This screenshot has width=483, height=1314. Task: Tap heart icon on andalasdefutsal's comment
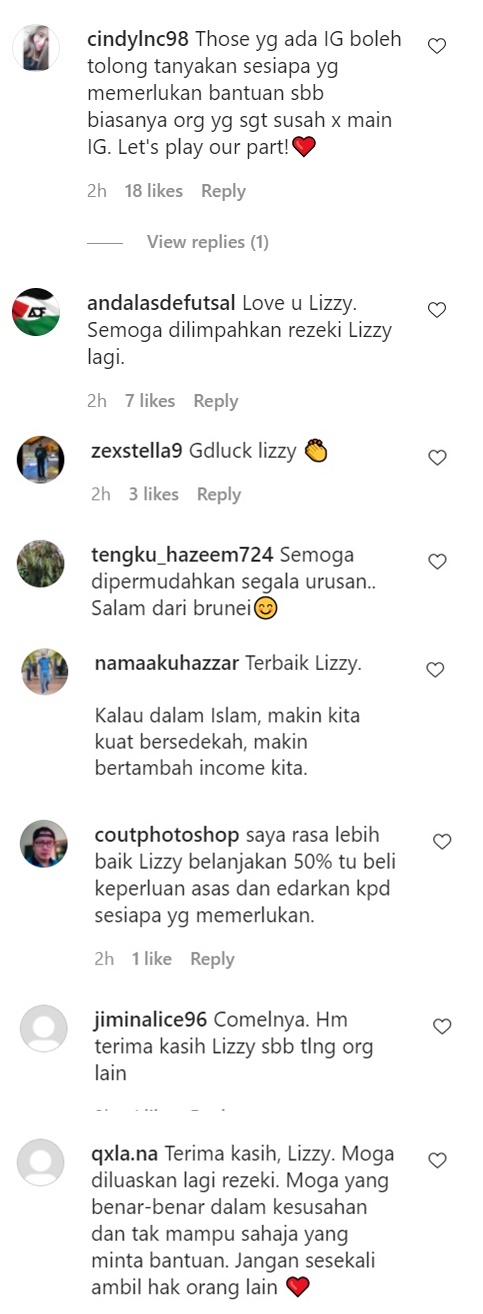pyautogui.click(x=436, y=310)
